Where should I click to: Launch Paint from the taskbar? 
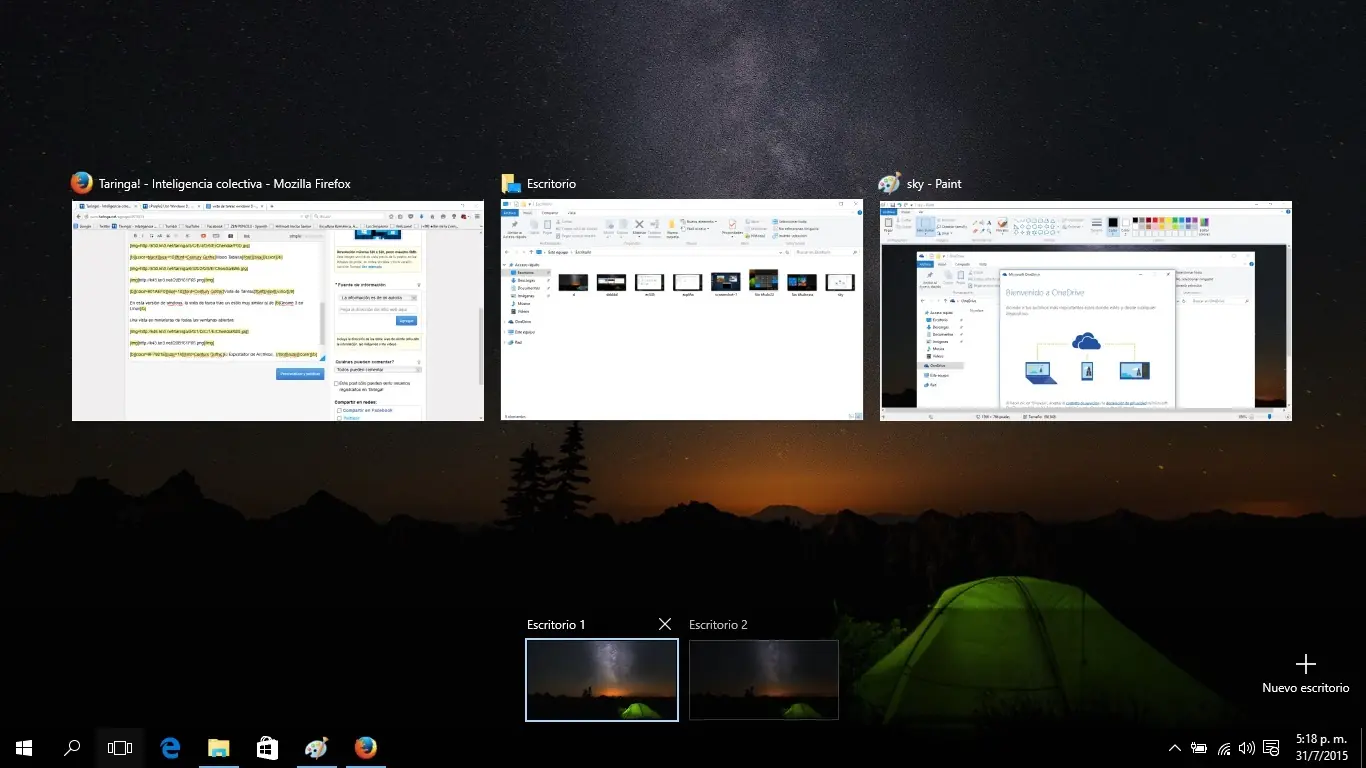click(316, 747)
